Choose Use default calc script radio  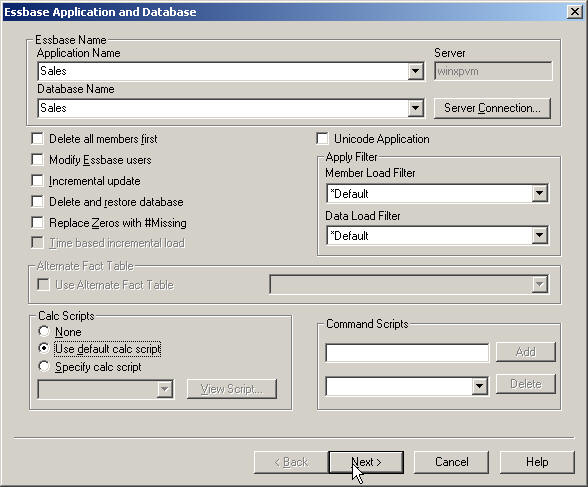click(x=44, y=348)
